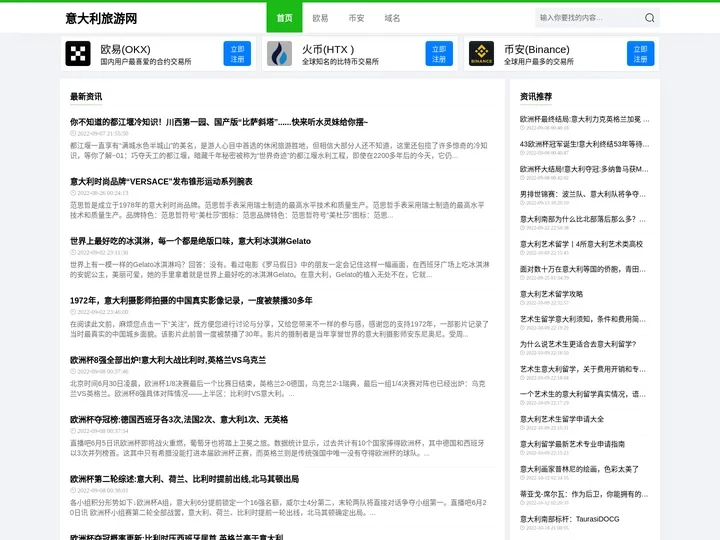The image size is (720, 540).
Task: Open sidebar link 男排世锦赛：波兰队
Action: [x=583, y=194]
